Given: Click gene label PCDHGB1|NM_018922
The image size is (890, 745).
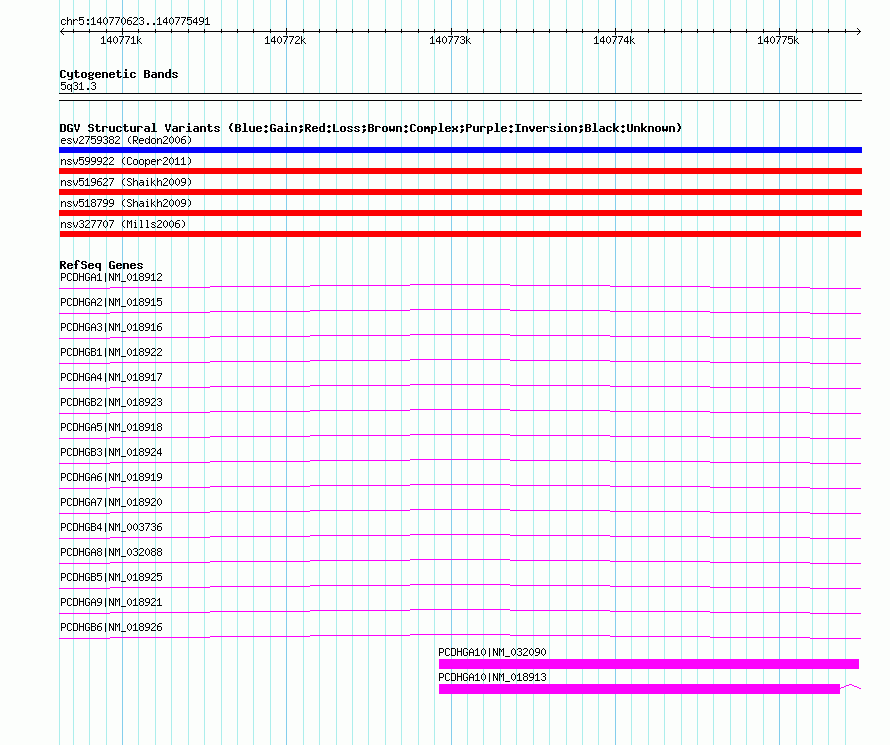Looking at the screenshot, I should click(111, 352).
